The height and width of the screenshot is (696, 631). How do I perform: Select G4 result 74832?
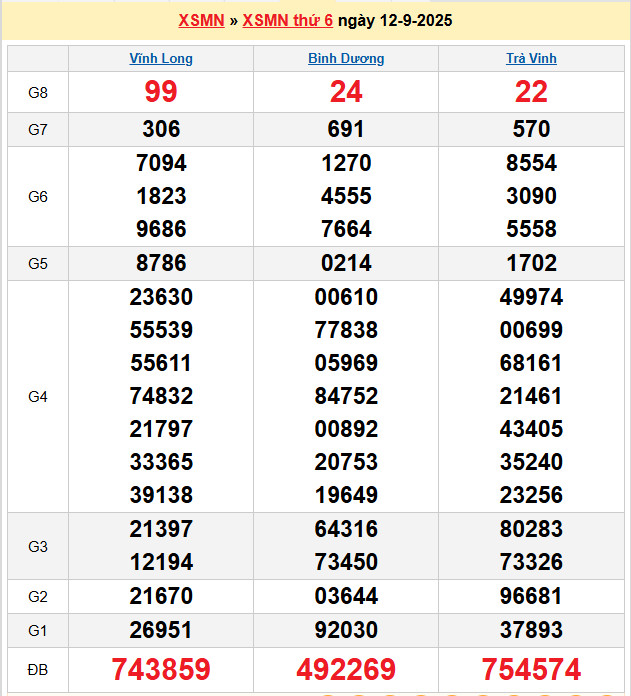pos(161,396)
